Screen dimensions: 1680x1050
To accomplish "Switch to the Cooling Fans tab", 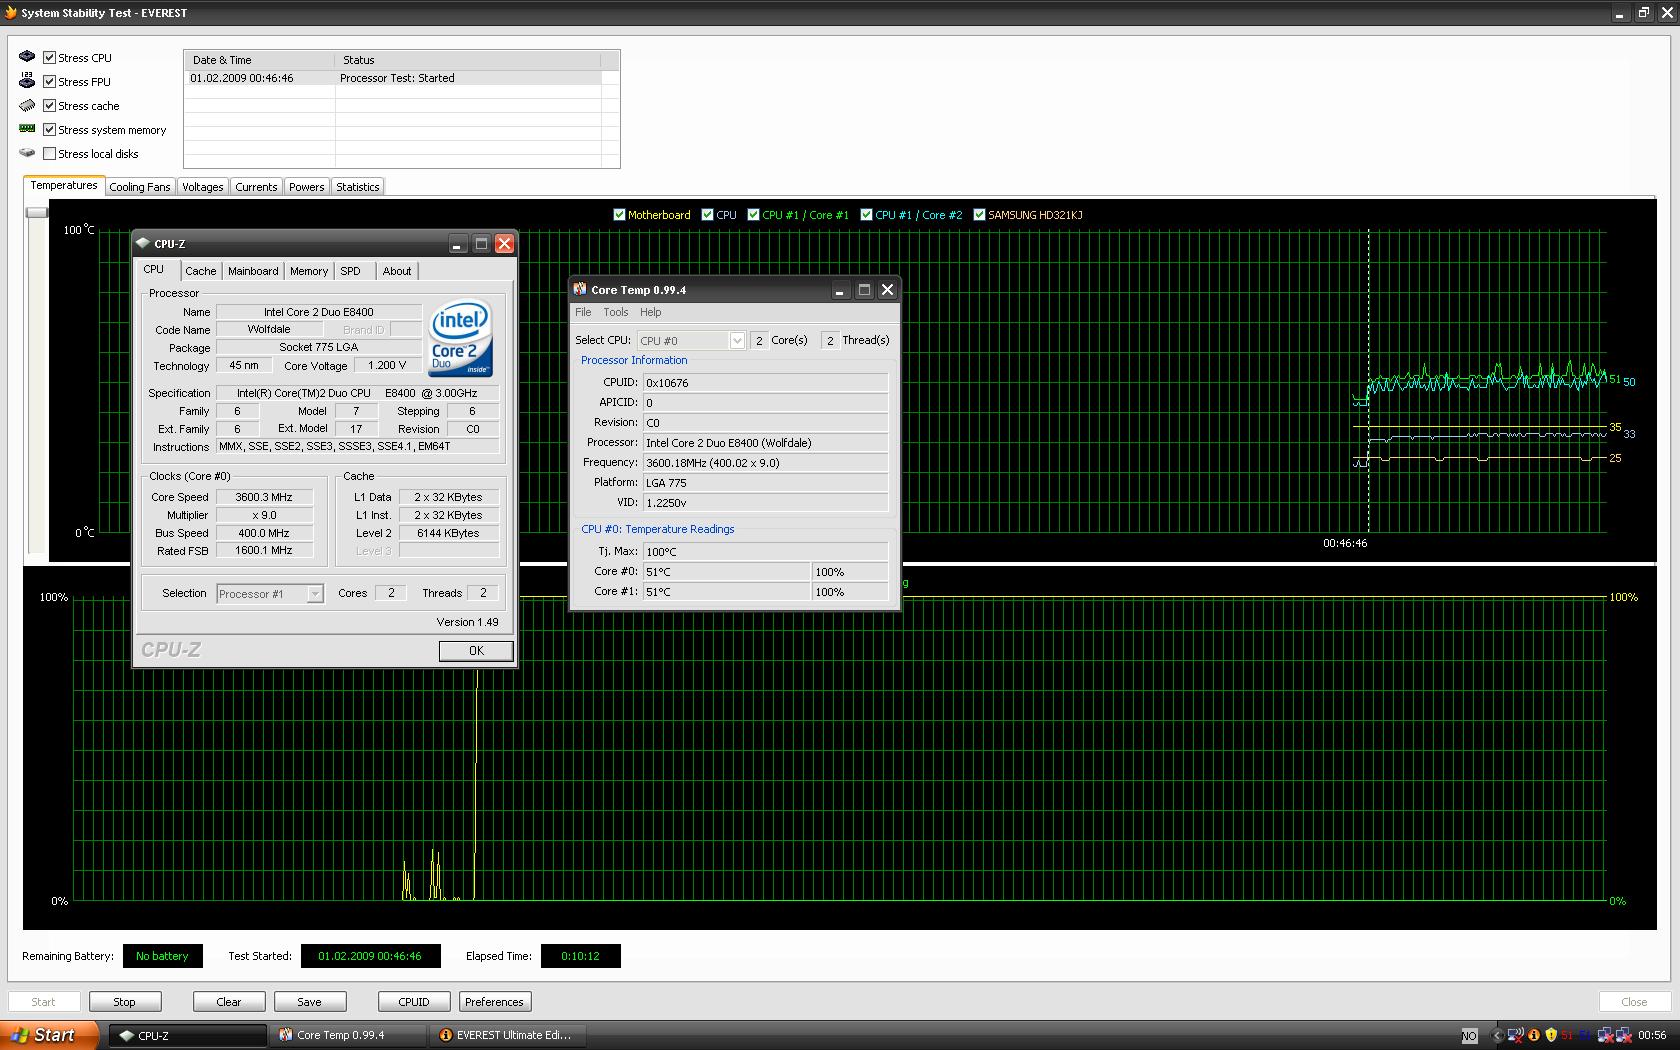I will (x=140, y=187).
